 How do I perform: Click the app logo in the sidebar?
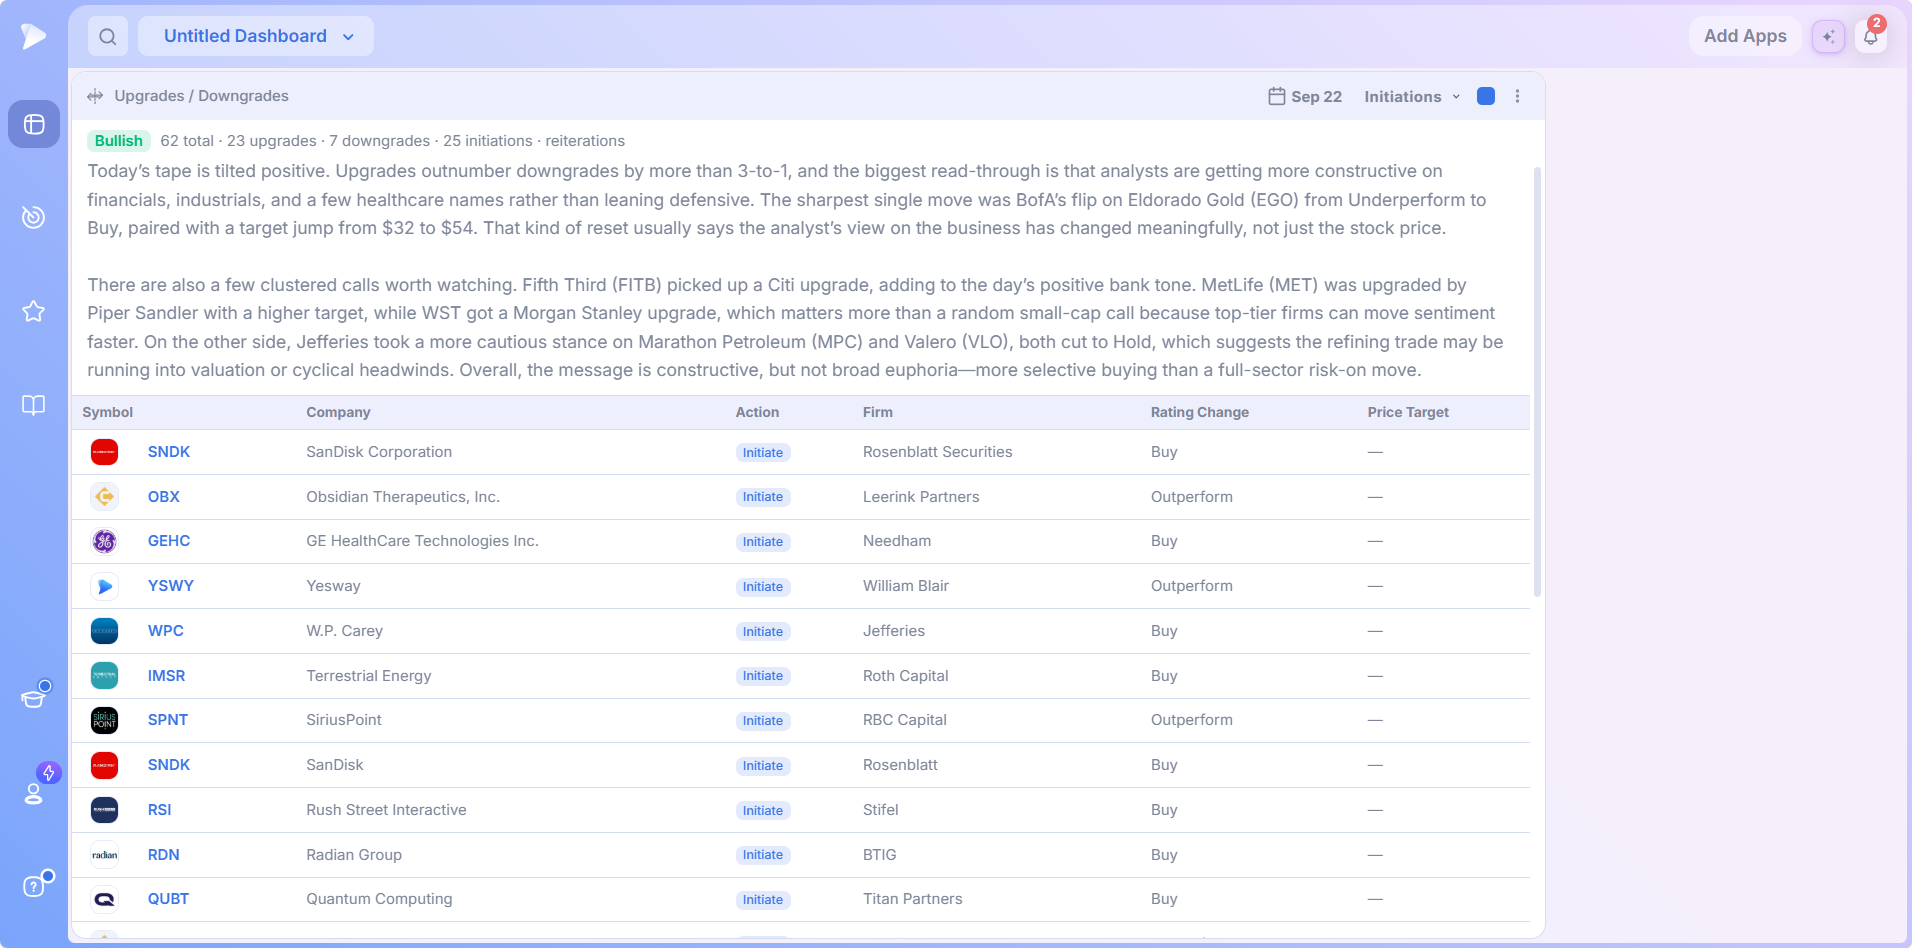pos(34,36)
